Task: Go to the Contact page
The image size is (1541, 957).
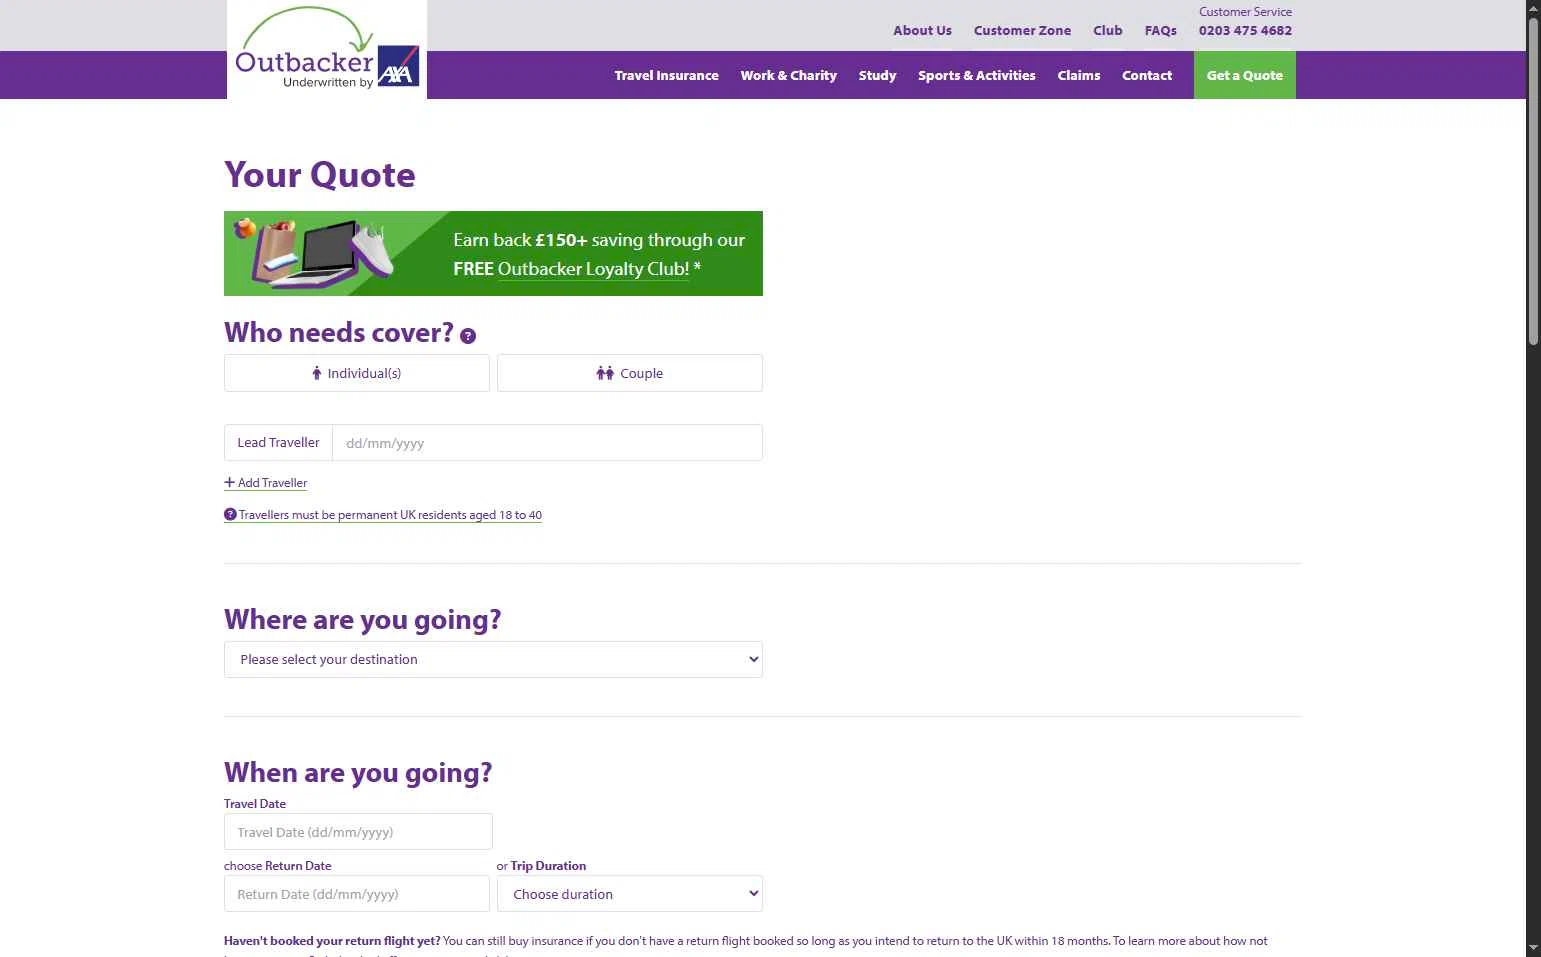Action: [x=1147, y=75]
